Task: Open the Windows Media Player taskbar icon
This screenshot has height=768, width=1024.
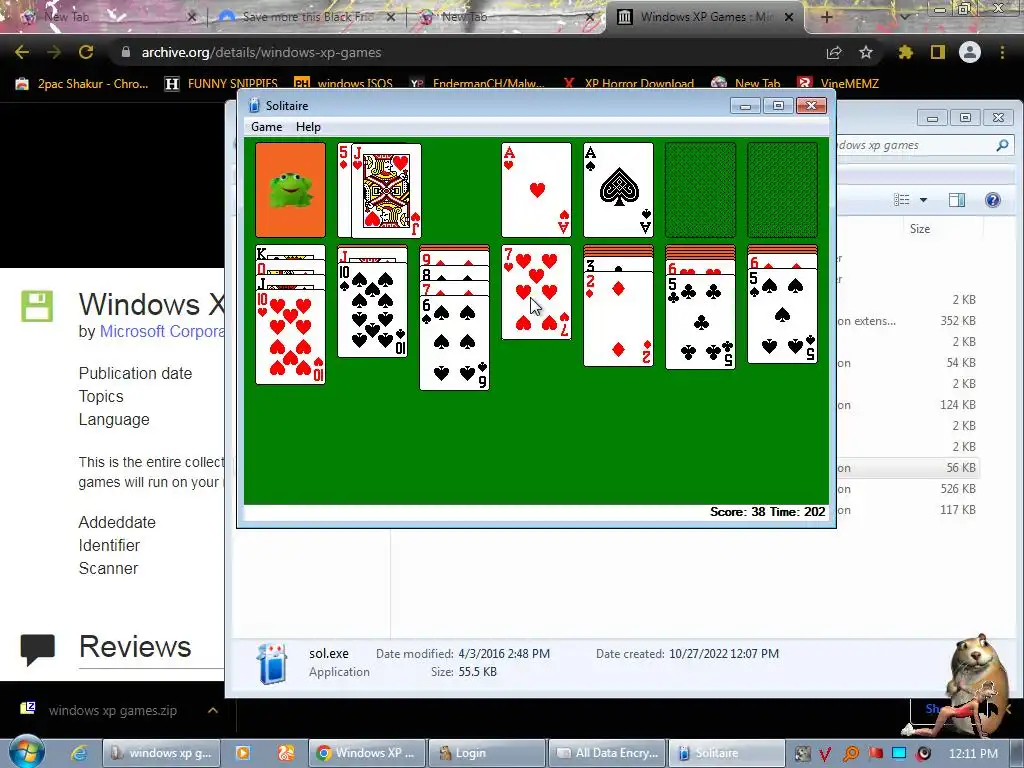Action: click(x=243, y=753)
